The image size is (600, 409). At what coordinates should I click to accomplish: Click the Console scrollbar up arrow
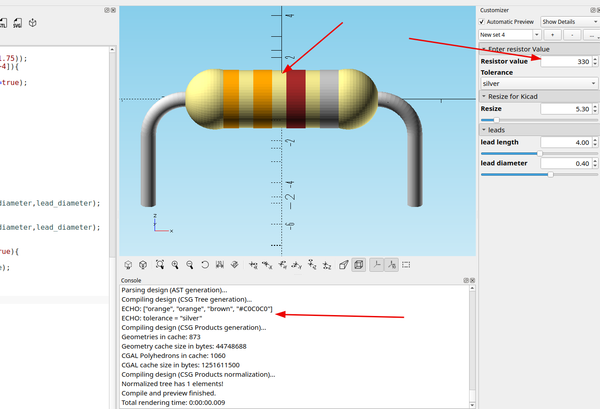tap(473, 288)
